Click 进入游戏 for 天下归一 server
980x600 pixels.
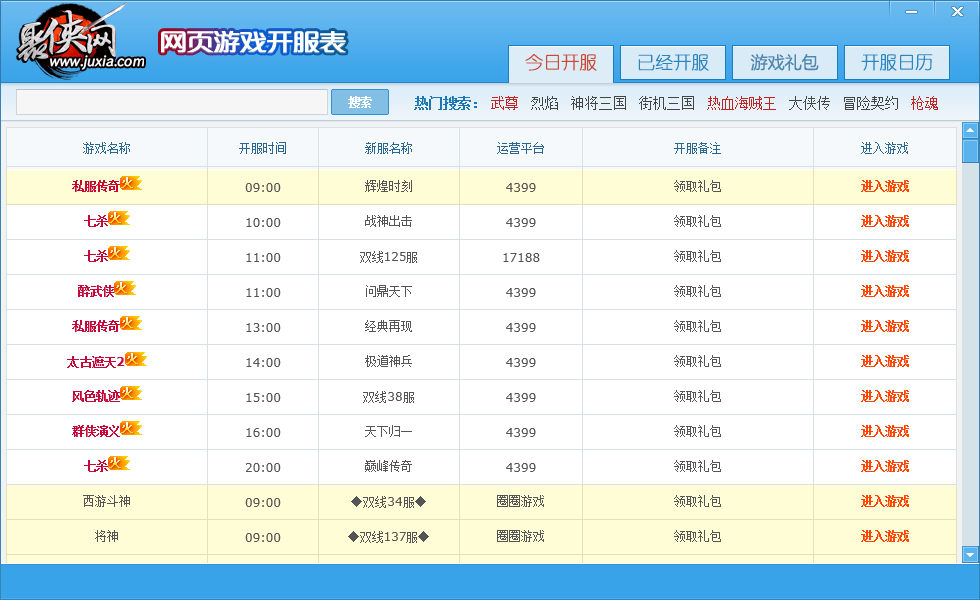coord(884,431)
